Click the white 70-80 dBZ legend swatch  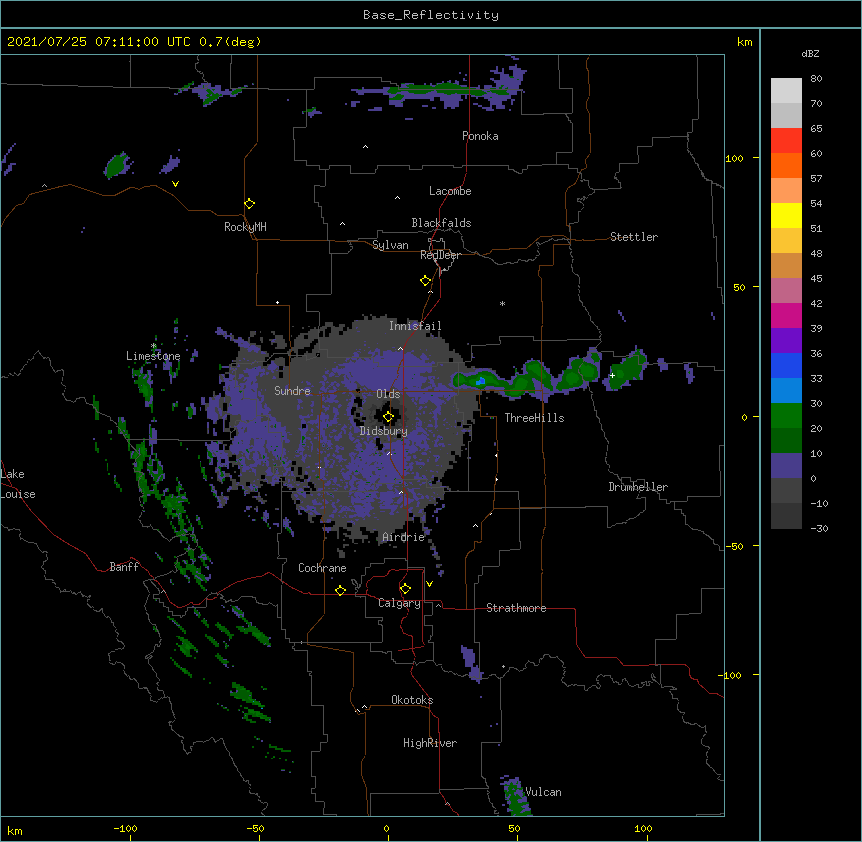(786, 91)
